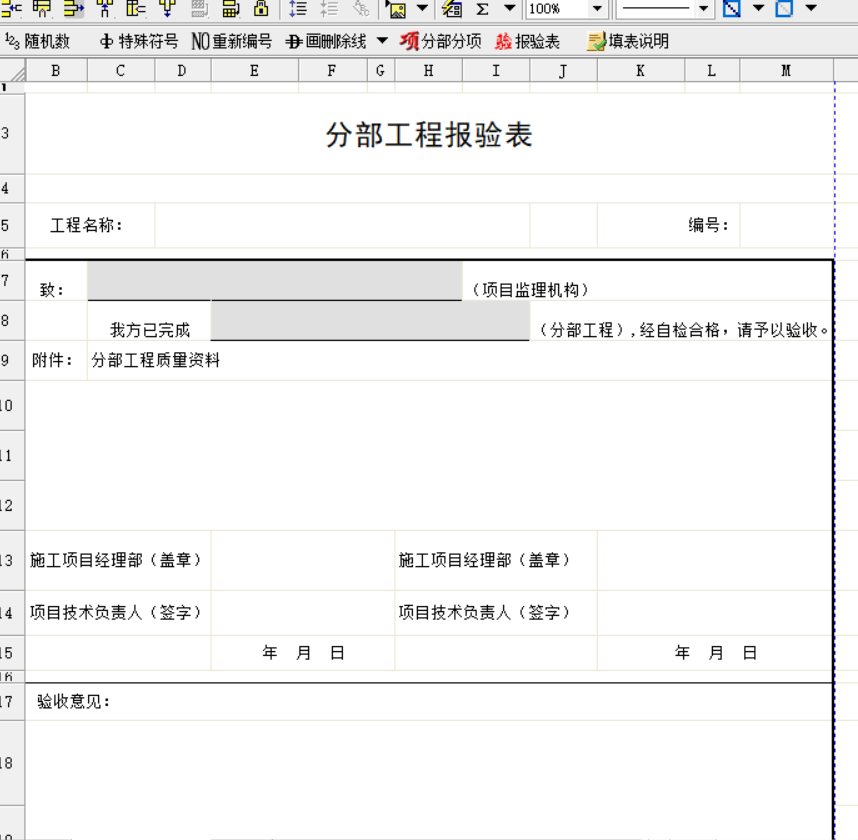
Task: Apply 画删除线 strikethrough tool
Action: 326,42
